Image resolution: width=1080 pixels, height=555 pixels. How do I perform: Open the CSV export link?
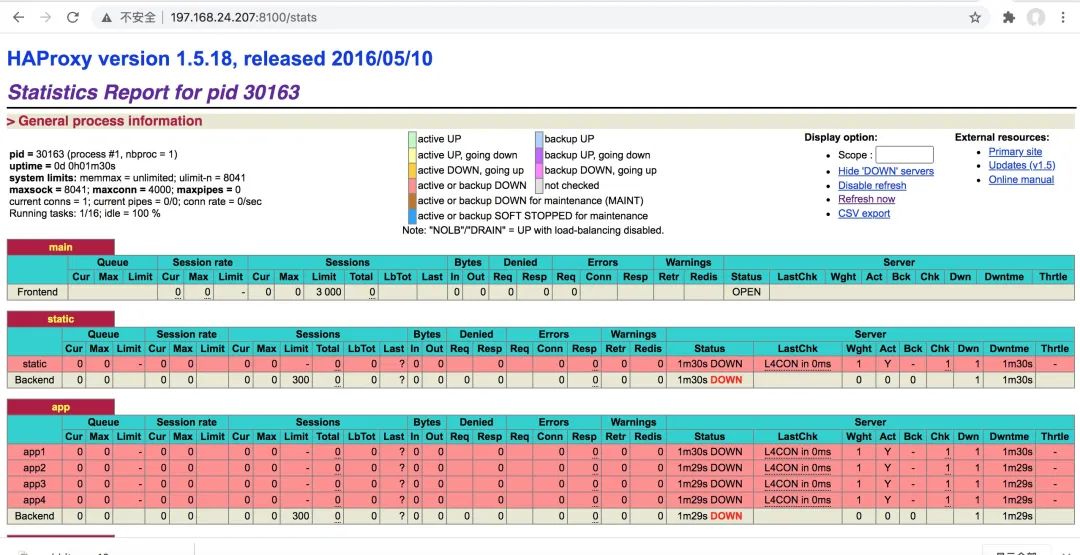pos(864,213)
